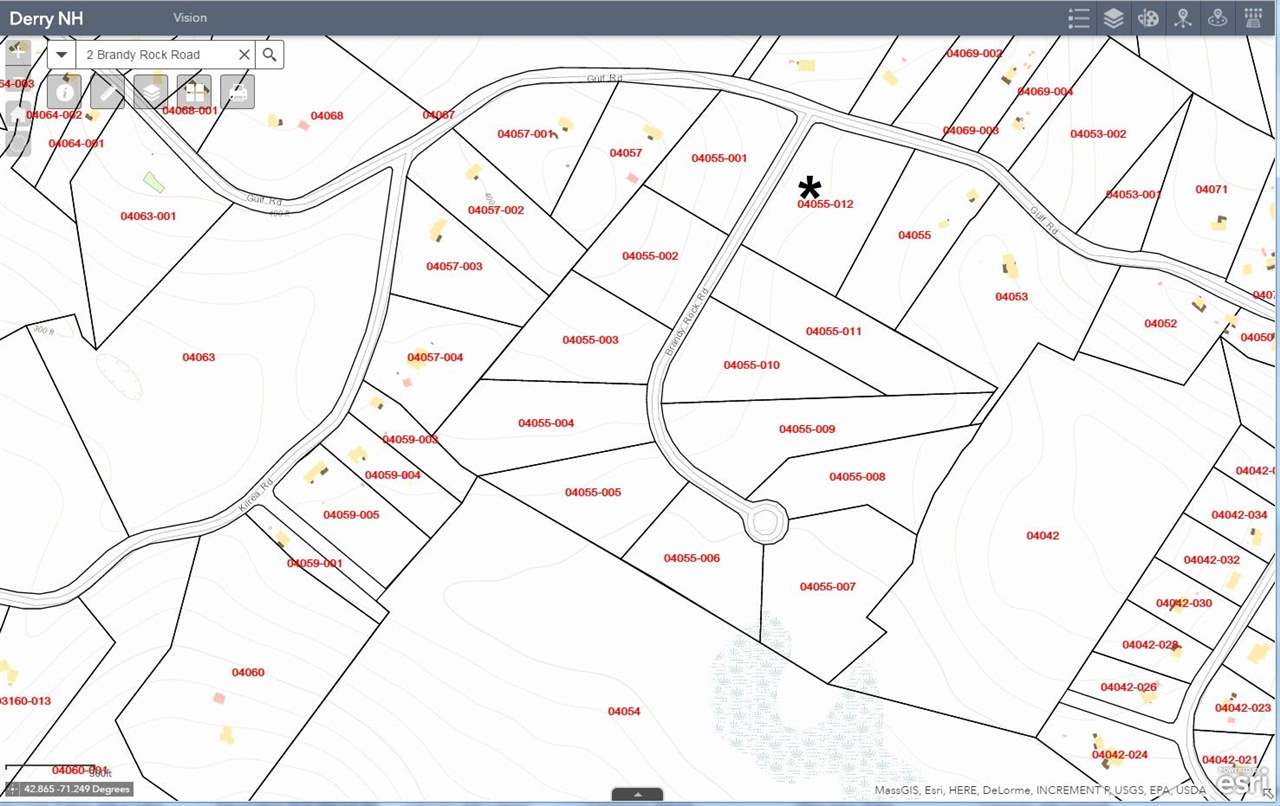Viewport: 1280px width, 806px height.
Task: Click the Vision link in header
Action: pyautogui.click(x=190, y=18)
